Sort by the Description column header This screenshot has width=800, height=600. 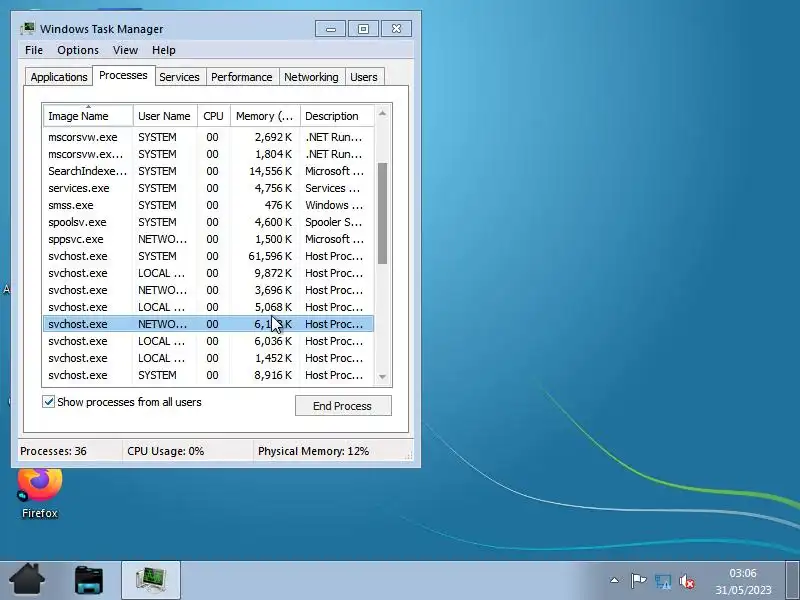337,116
